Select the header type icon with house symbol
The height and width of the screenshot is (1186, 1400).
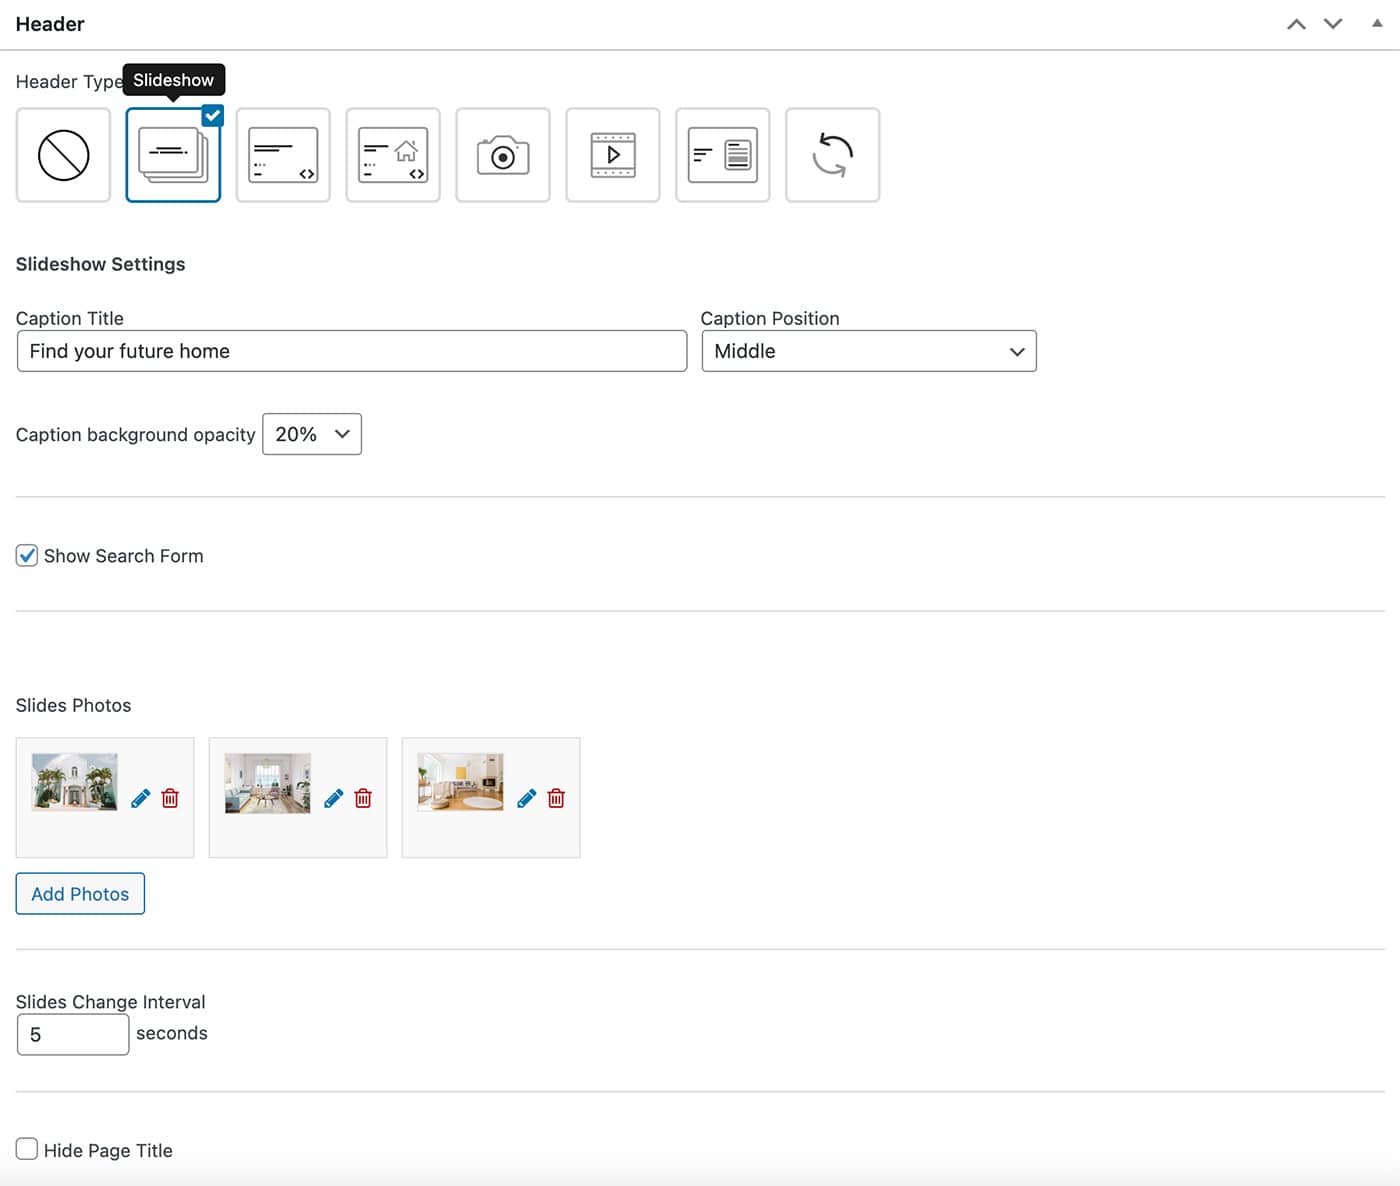click(x=393, y=155)
